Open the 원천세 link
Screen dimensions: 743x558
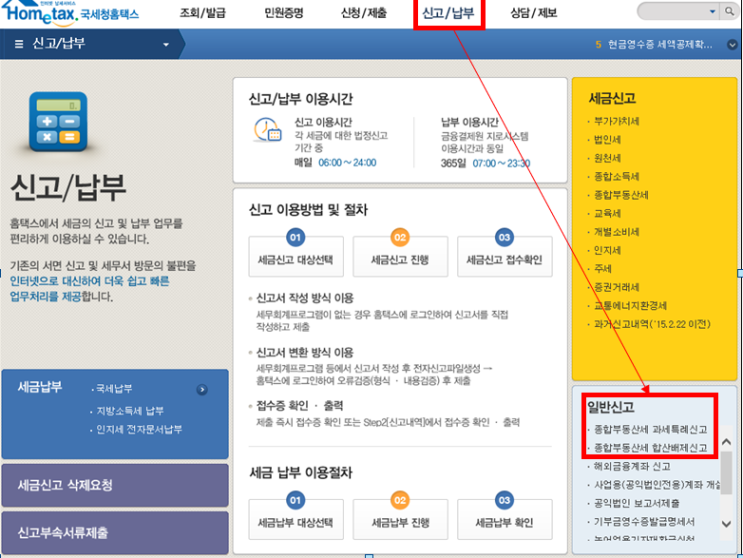pos(607,158)
